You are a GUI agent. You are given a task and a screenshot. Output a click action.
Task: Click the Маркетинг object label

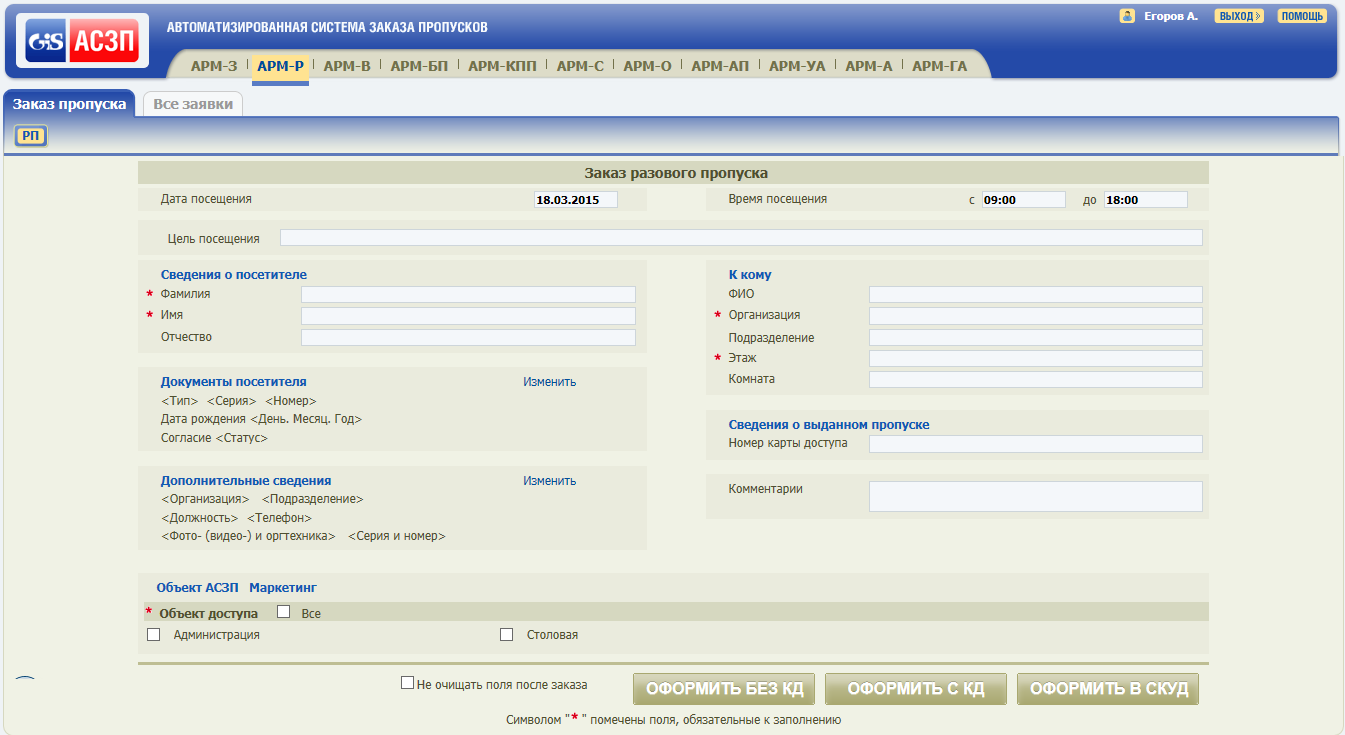pyautogui.click(x=283, y=588)
